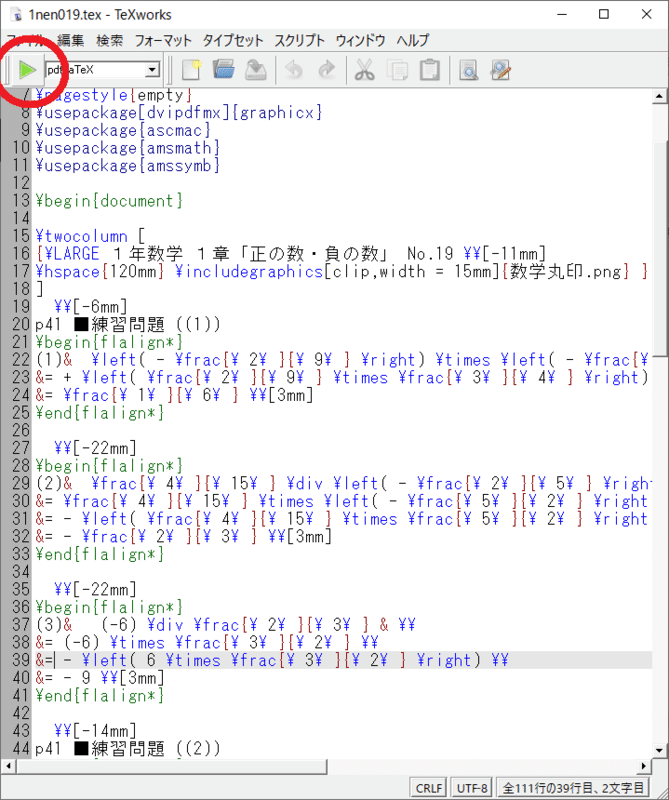Minimize the TeXworks window
The width and height of the screenshot is (669, 800).
[562, 14]
